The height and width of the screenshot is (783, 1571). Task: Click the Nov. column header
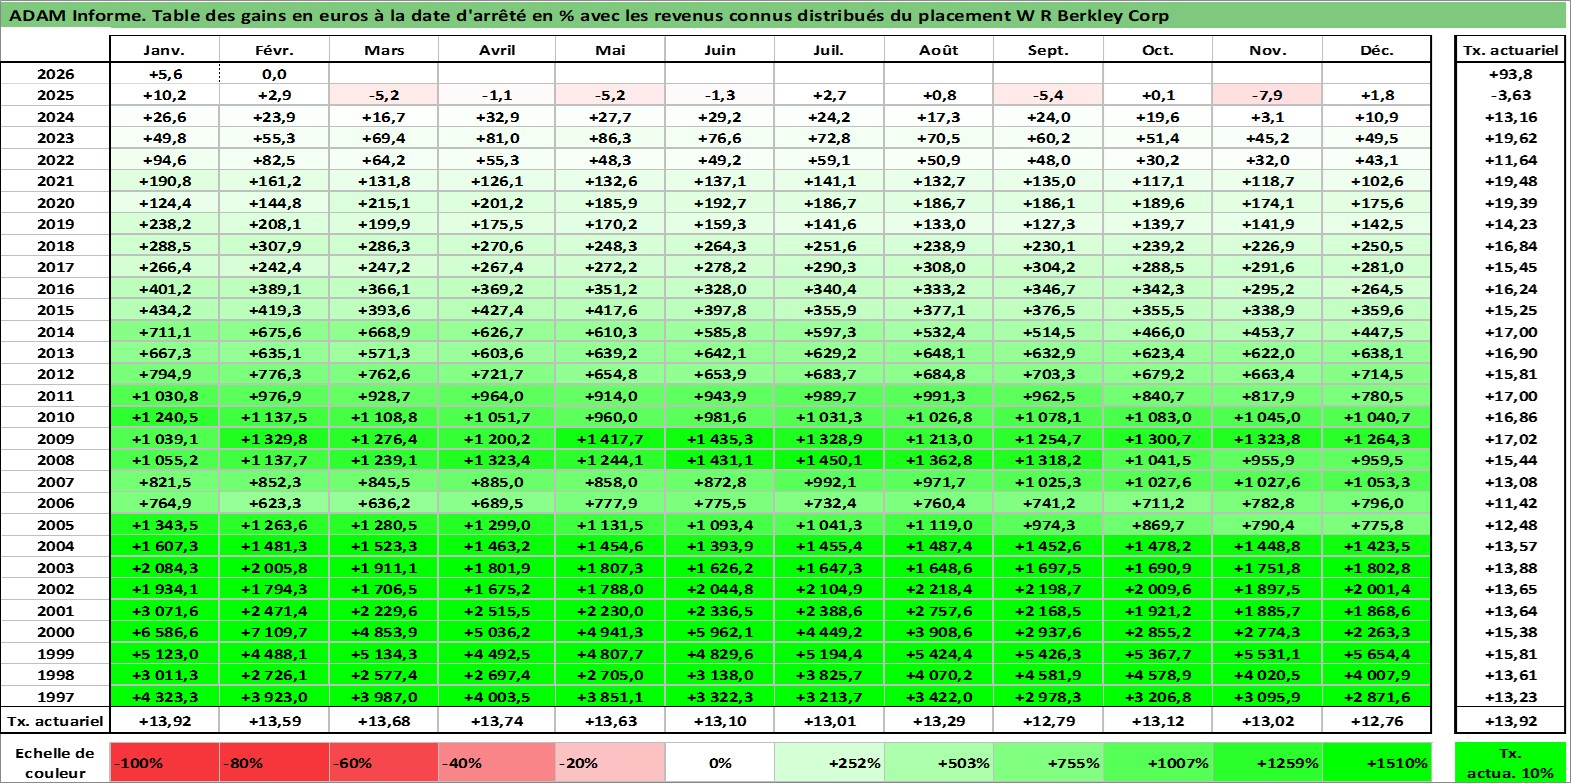[x=1267, y=50]
